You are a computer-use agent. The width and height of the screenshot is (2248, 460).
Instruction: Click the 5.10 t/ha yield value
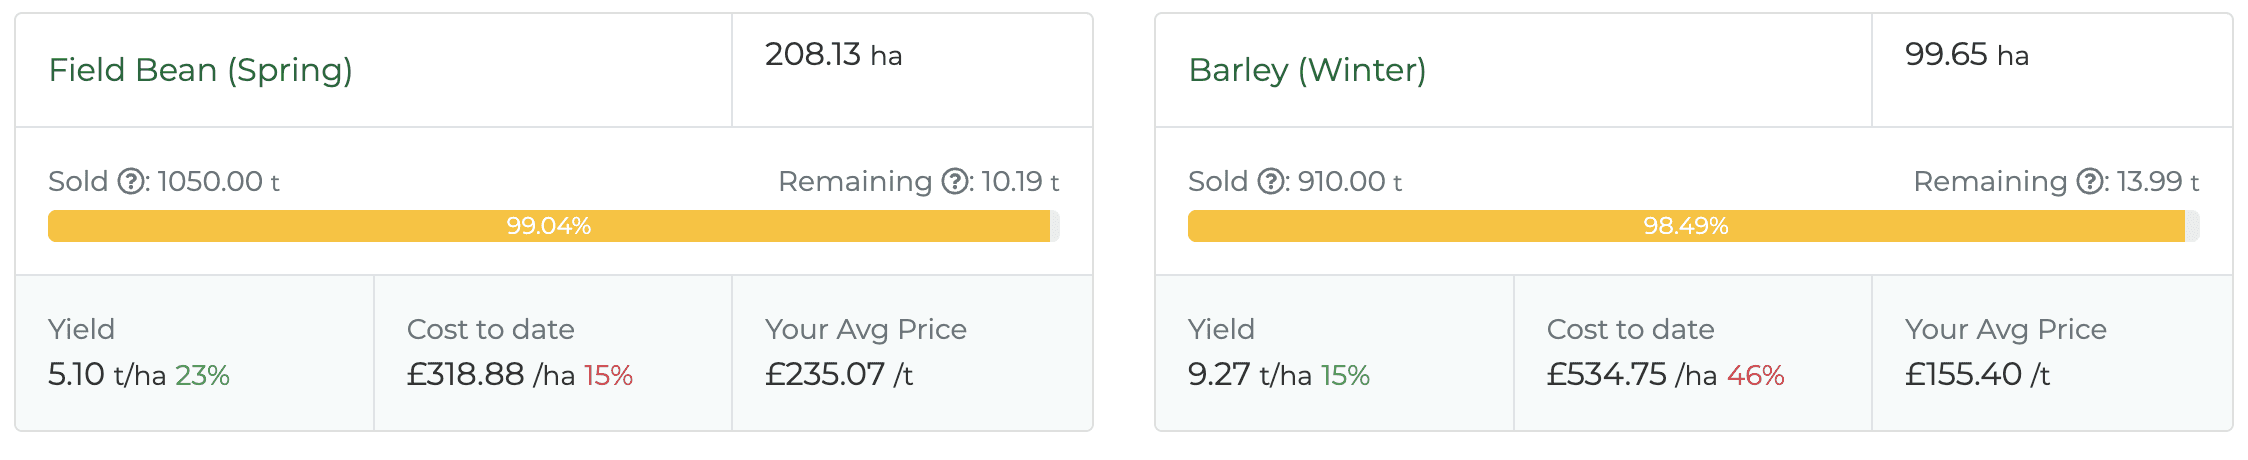pyautogui.click(x=106, y=375)
